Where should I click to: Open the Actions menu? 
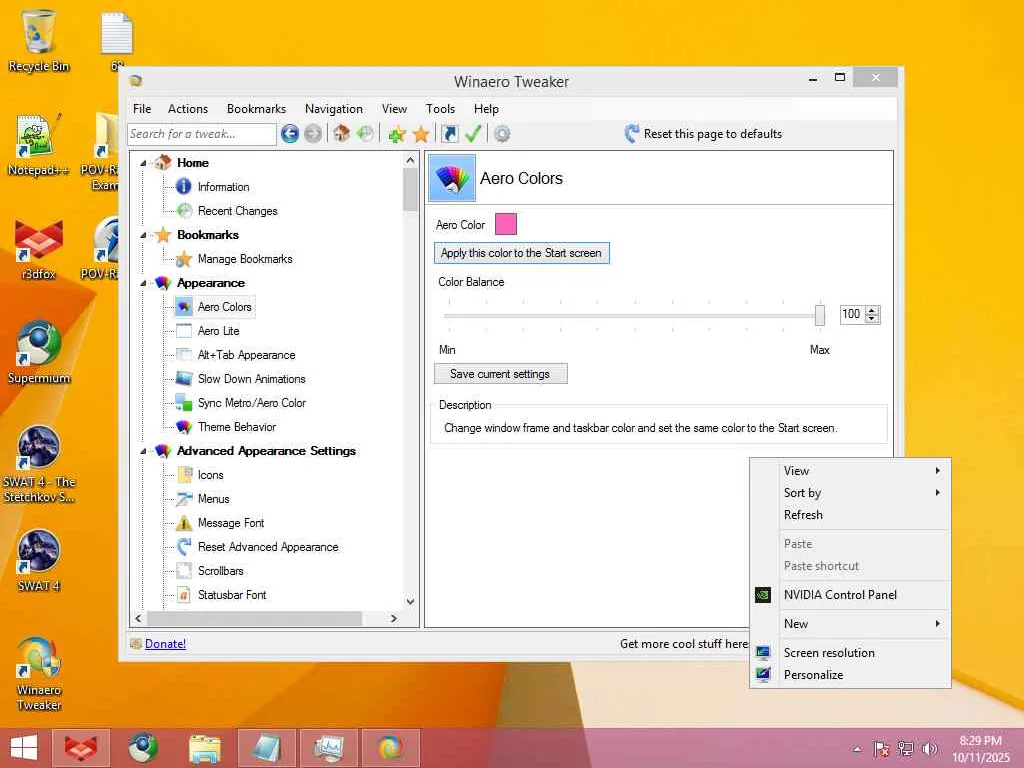tap(188, 109)
